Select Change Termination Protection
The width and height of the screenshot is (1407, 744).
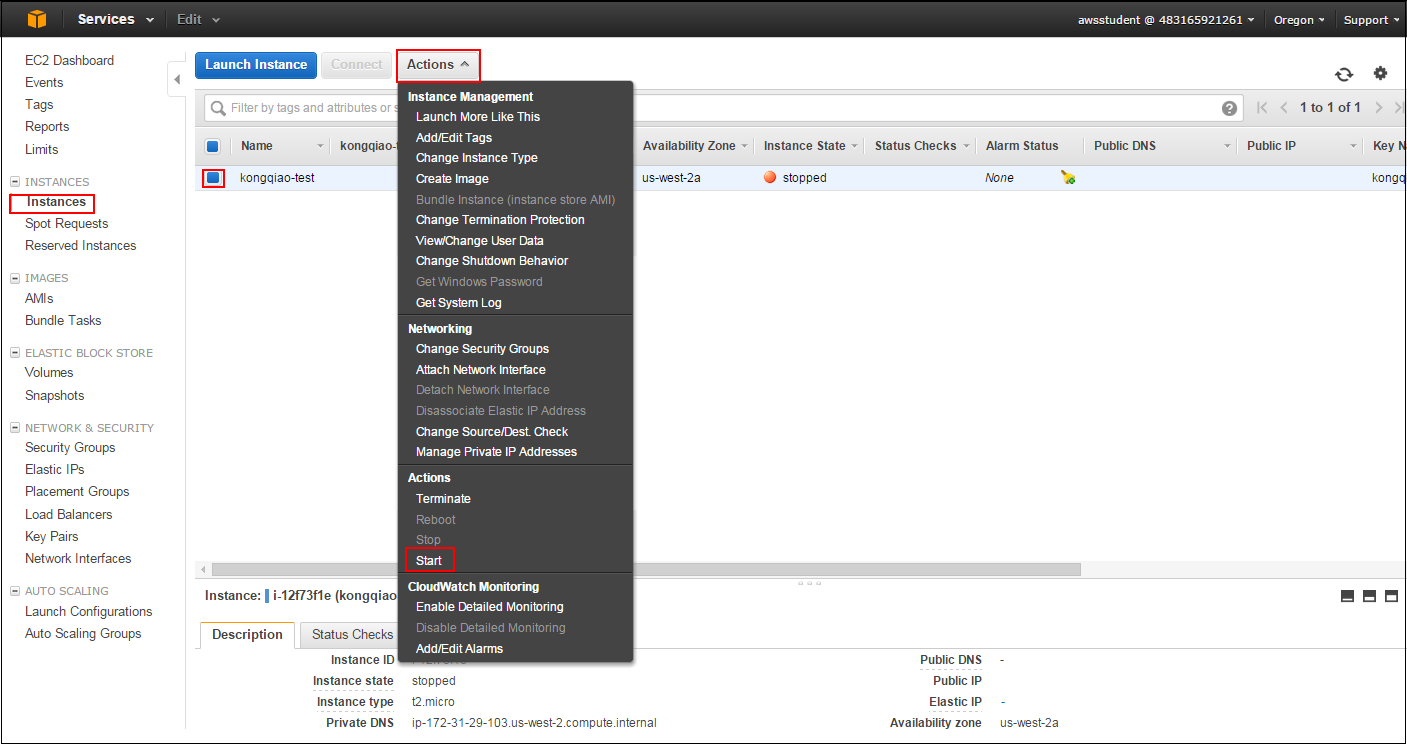pos(500,220)
